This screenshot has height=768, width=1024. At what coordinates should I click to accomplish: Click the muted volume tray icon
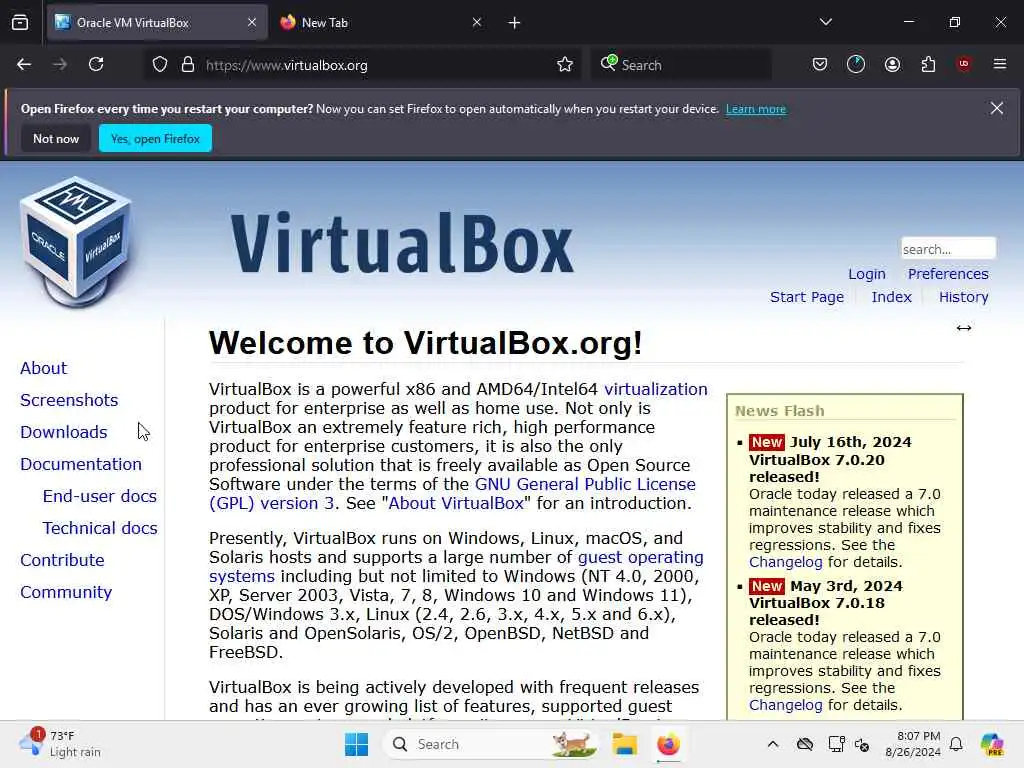[862, 744]
